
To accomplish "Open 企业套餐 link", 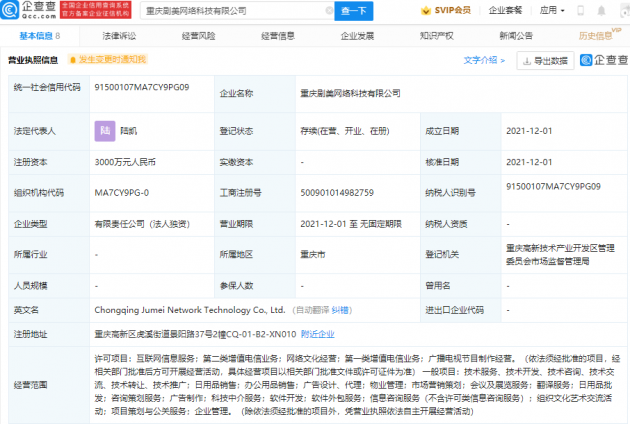I will pyautogui.click(x=505, y=10).
